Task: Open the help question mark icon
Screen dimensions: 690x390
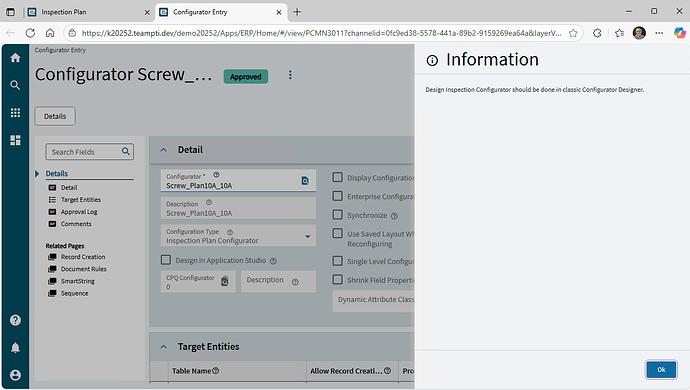Action: coord(15,320)
